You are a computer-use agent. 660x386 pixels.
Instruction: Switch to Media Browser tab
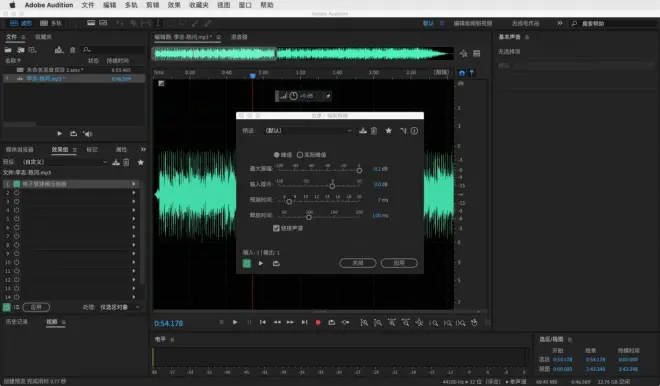pyautogui.click(x=19, y=149)
